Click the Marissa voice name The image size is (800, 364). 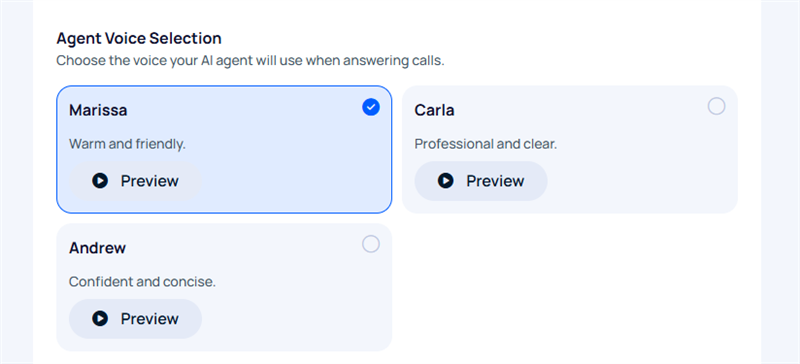point(98,110)
